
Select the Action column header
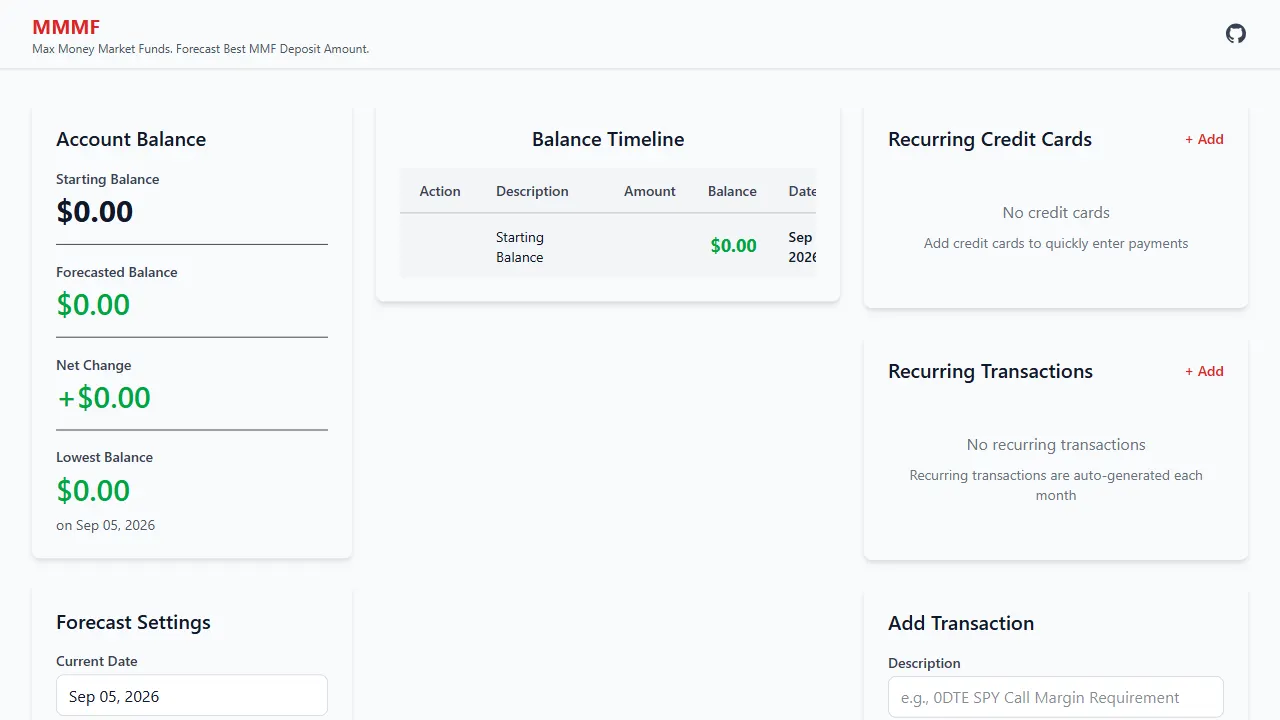pyautogui.click(x=440, y=191)
